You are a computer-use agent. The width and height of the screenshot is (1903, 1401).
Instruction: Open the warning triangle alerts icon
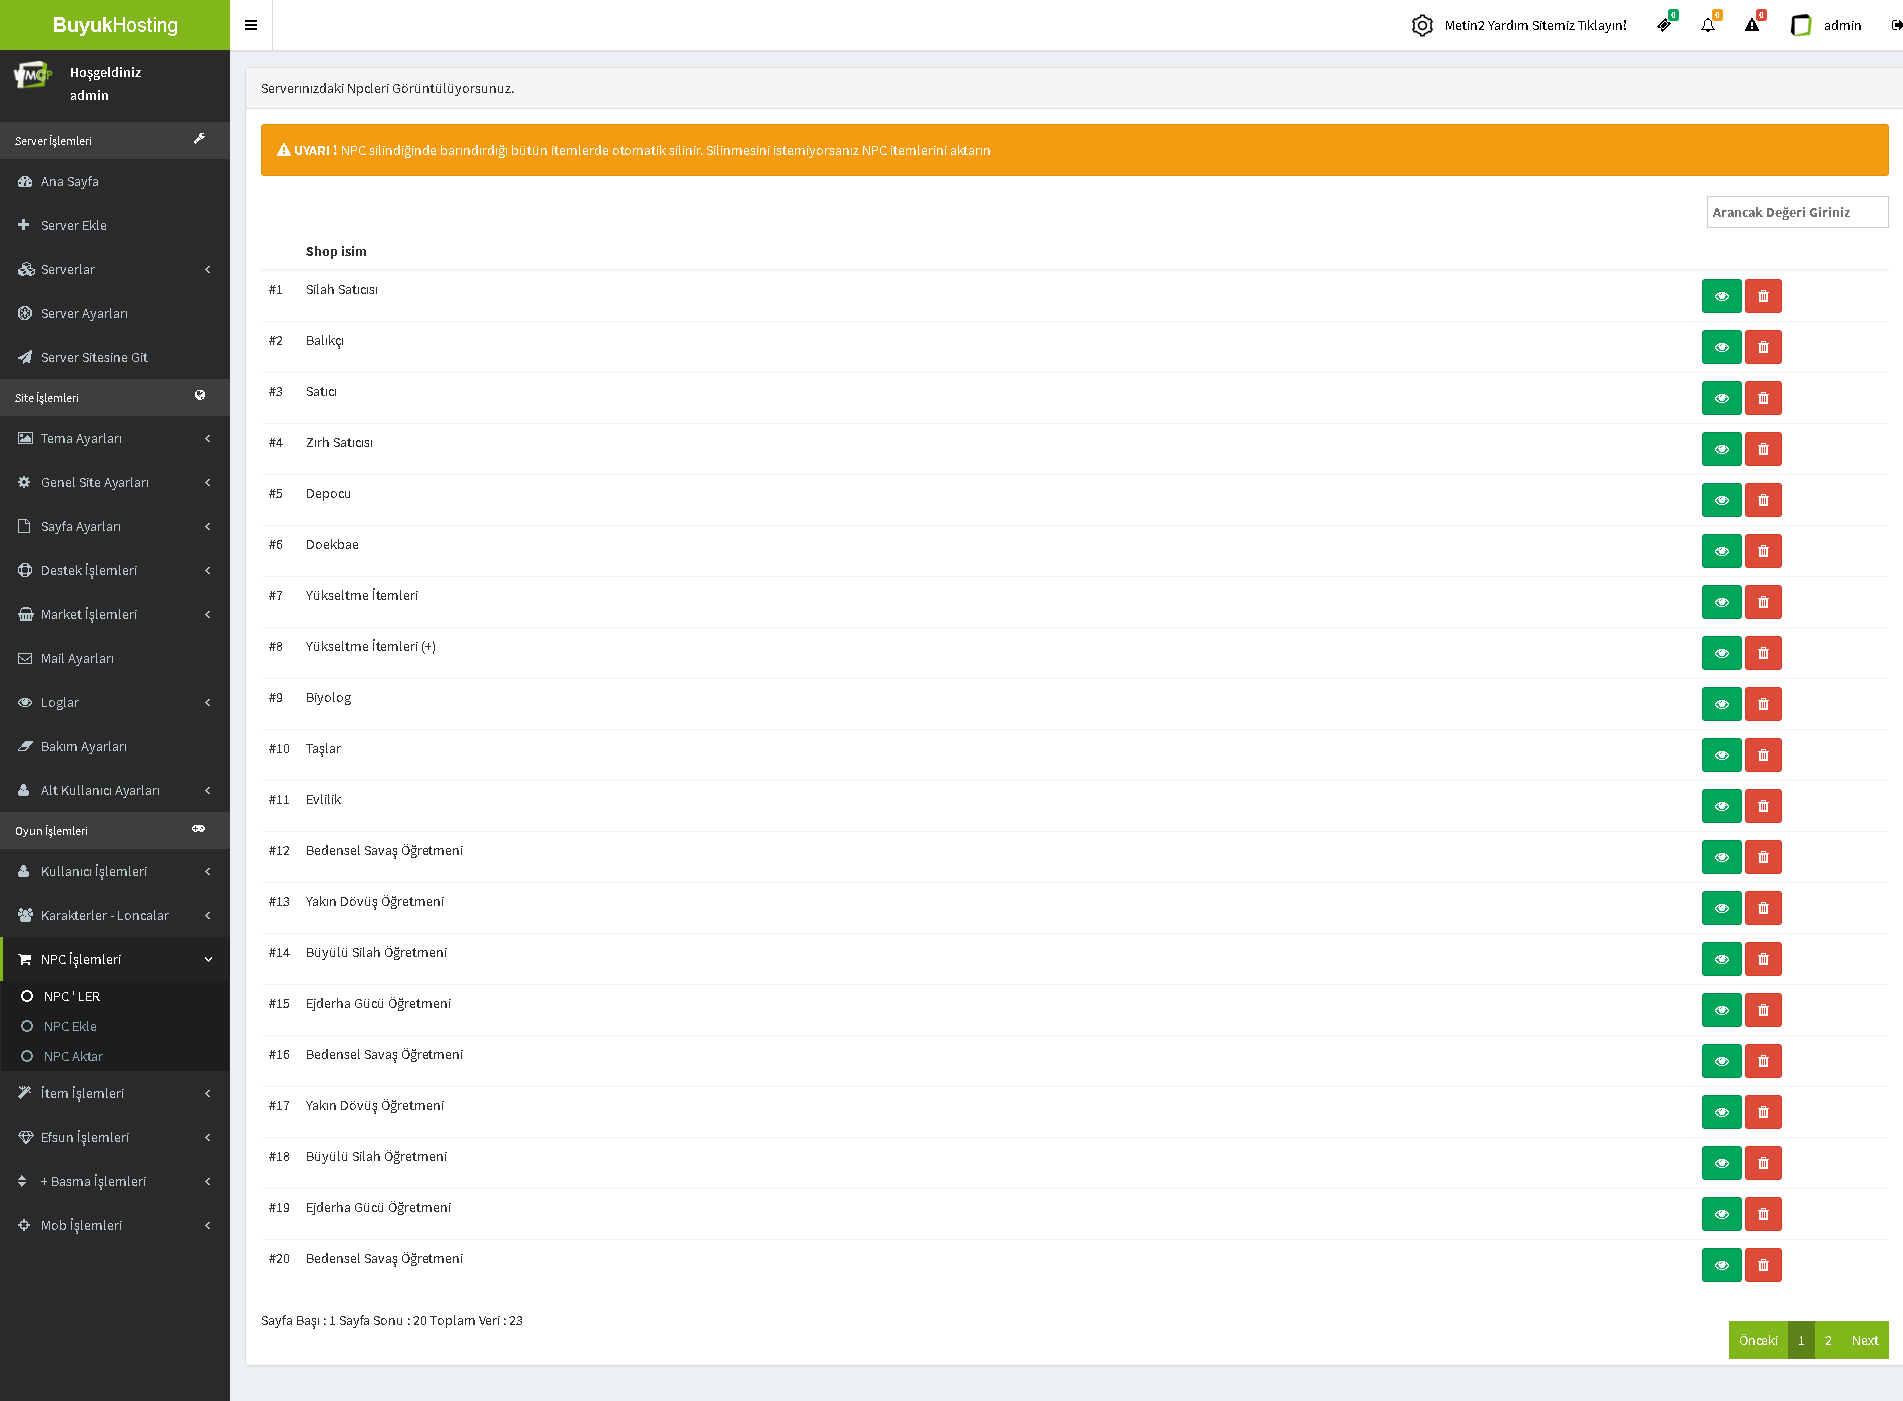[1752, 25]
